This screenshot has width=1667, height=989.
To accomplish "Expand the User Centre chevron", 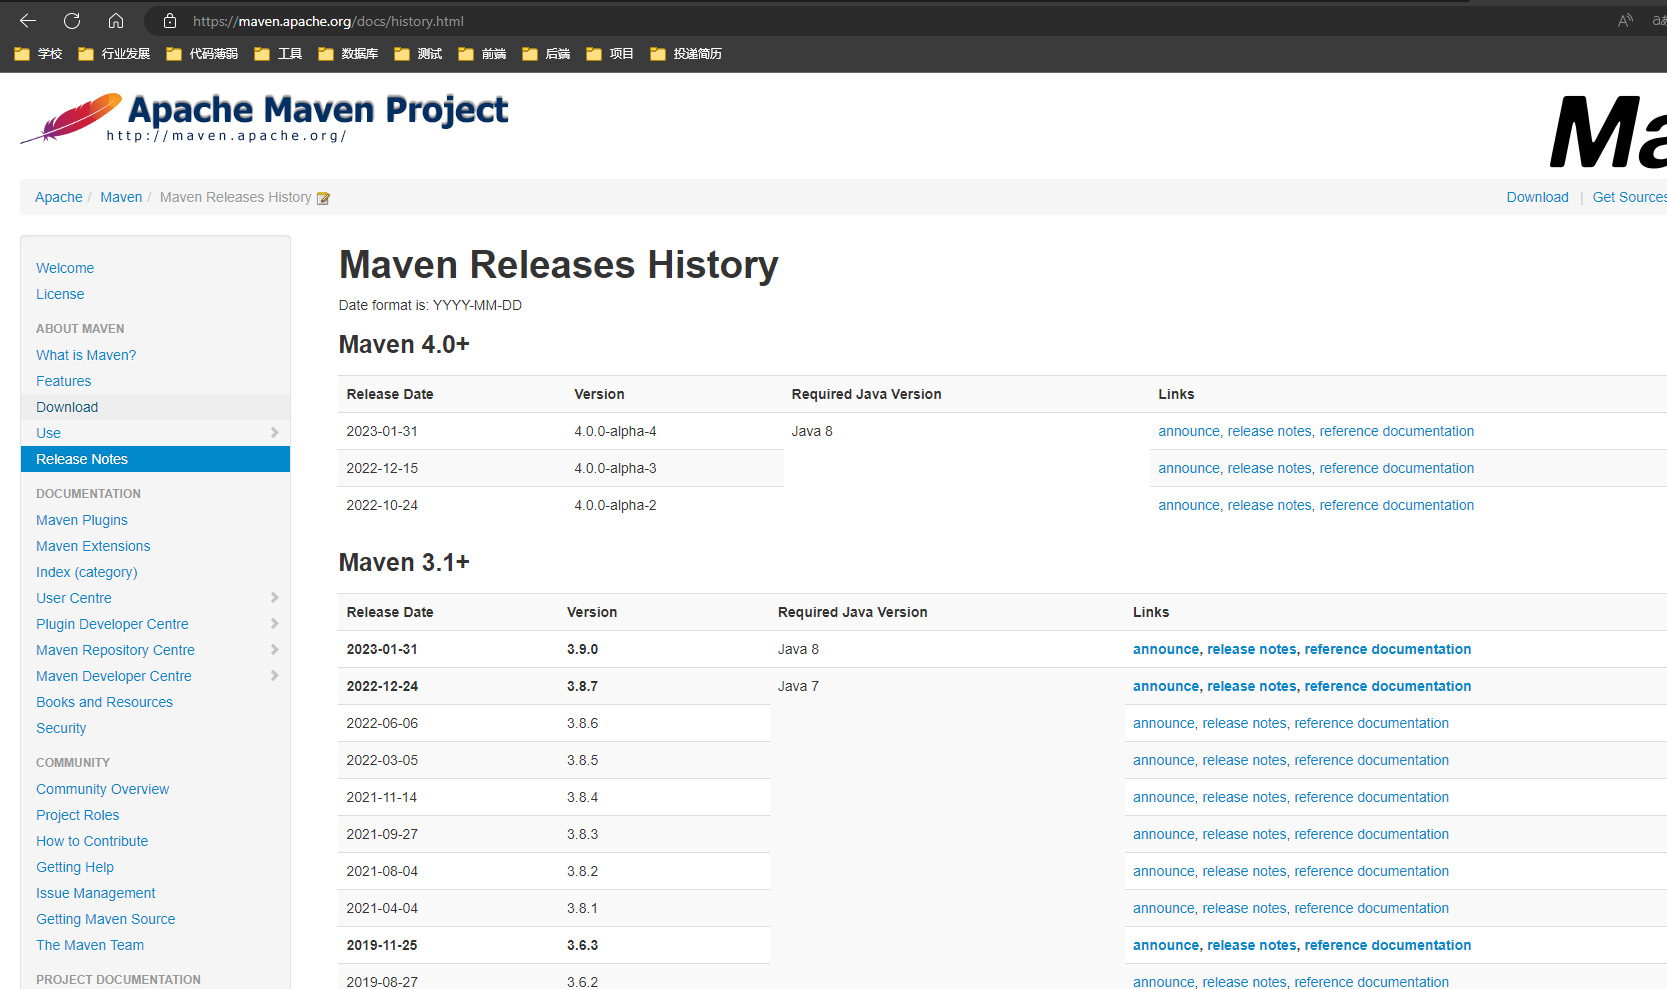I will point(274,597).
